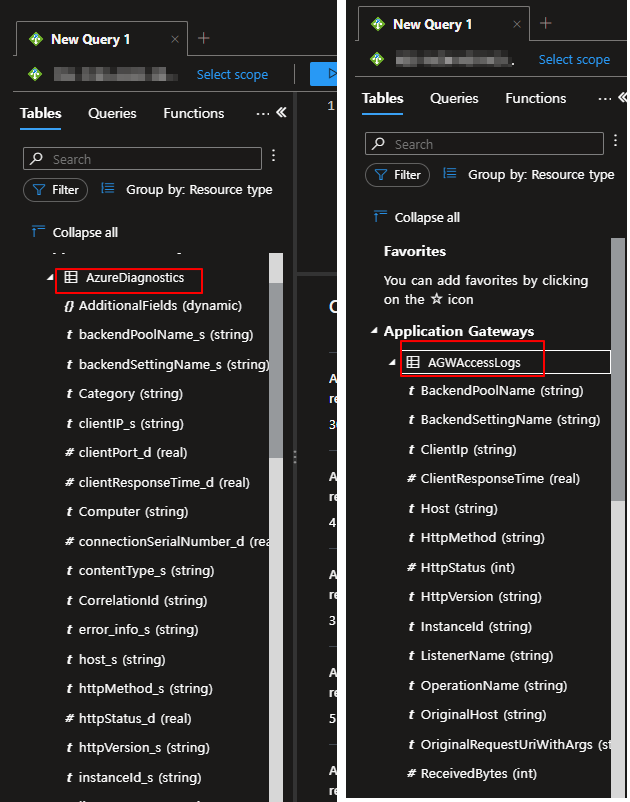Select AdditionalFields (dynamic) column
The image size is (630, 802).
(153, 306)
